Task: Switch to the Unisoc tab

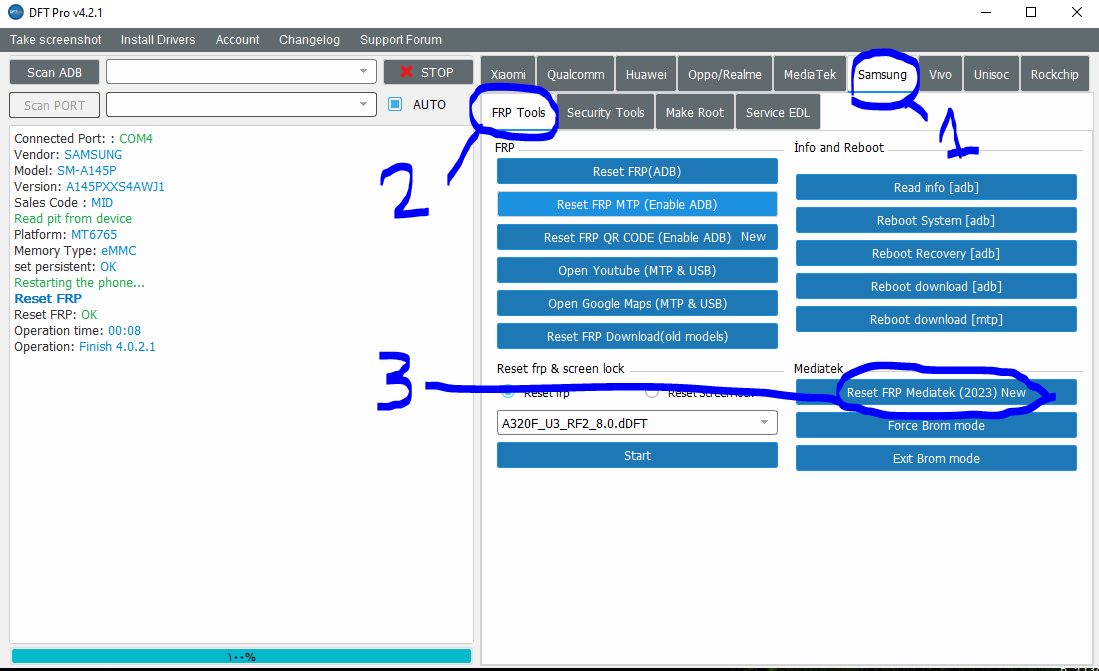Action: [x=991, y=74]
